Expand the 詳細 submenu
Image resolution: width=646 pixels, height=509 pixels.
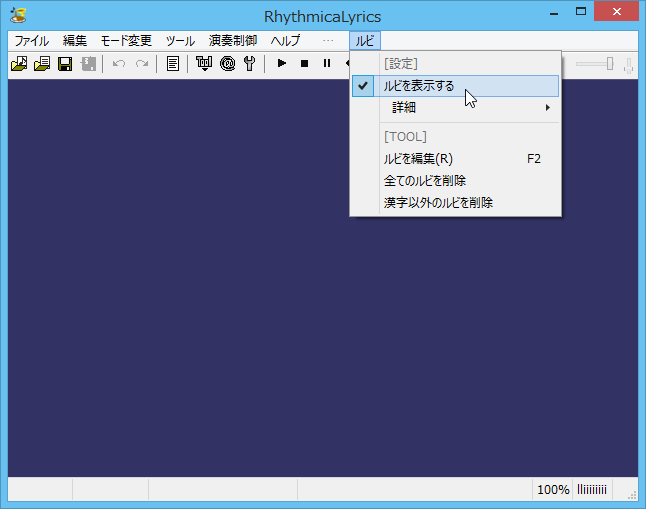(455, 108)
